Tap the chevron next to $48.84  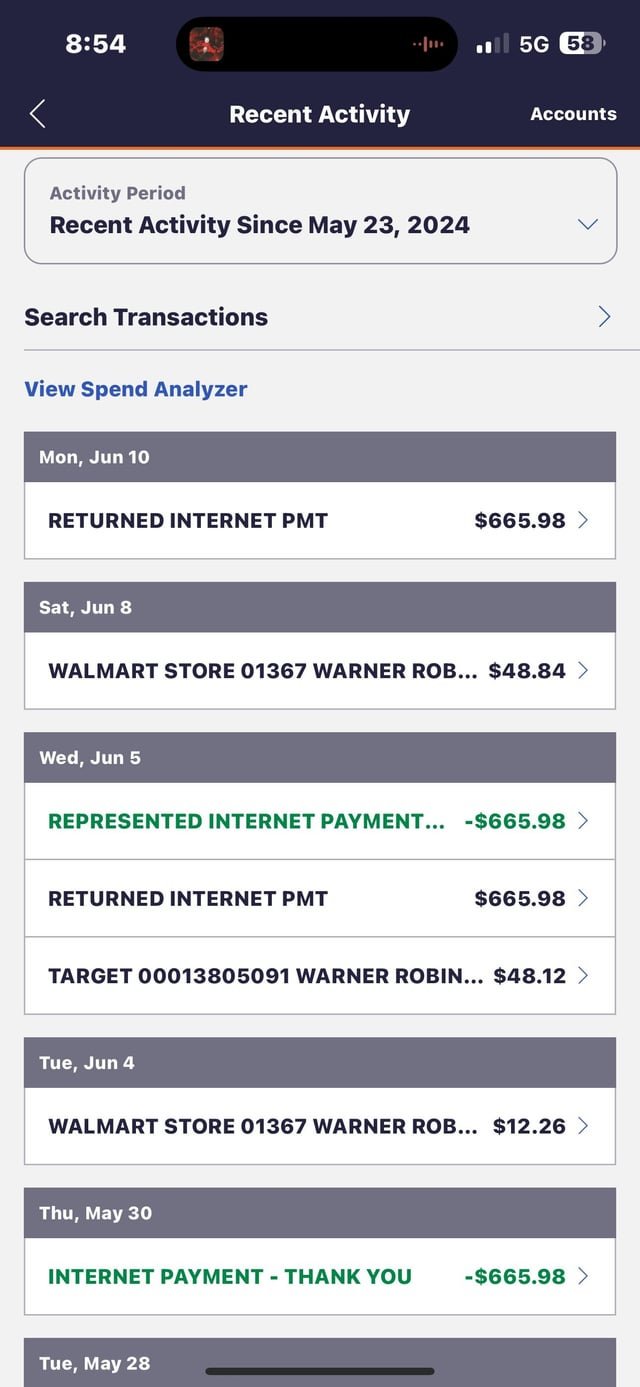coord(583,671)
